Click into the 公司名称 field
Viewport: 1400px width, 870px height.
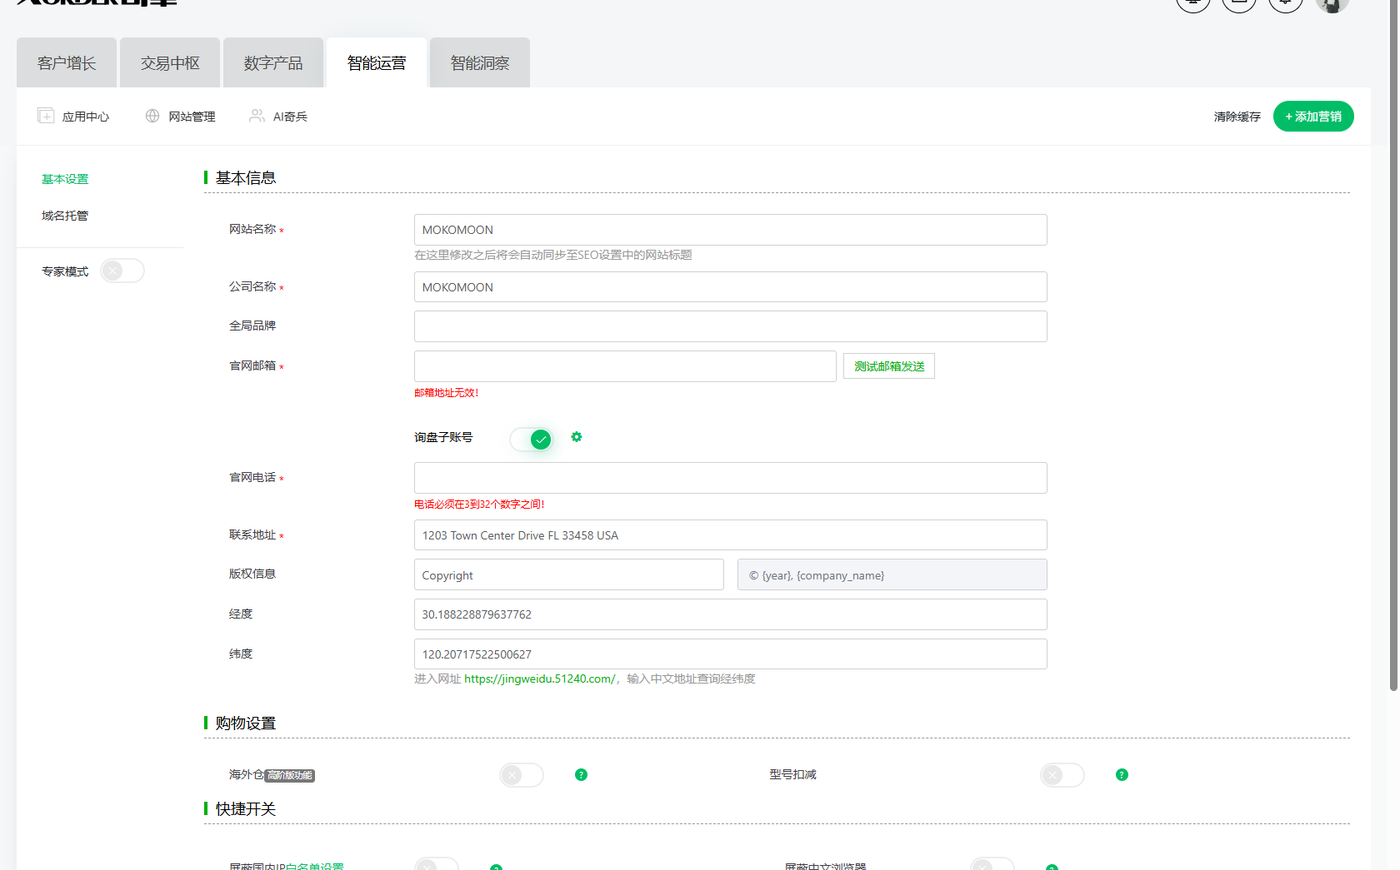coord(731,287)
